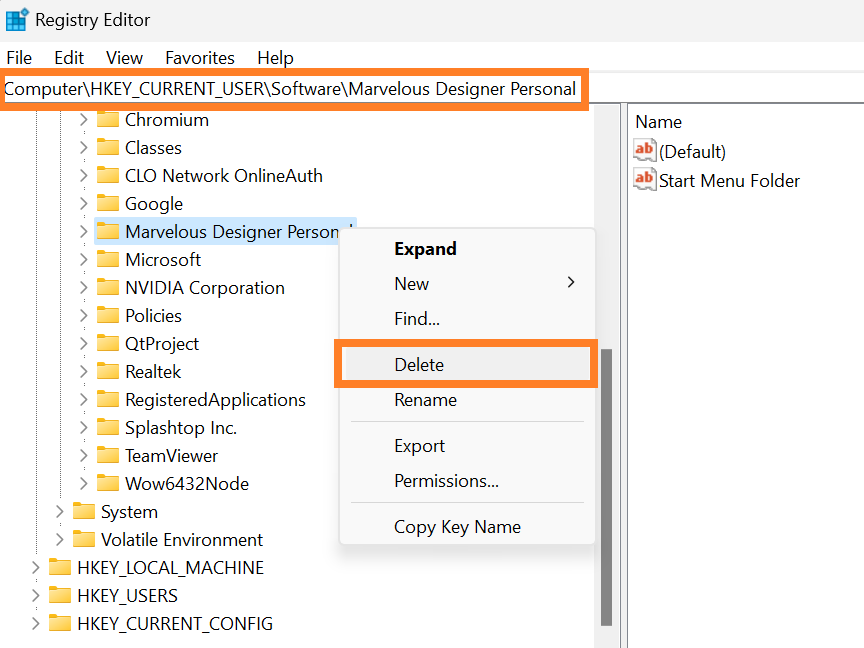Select the TeamViewer folder icon
This screenshot has width=864, height=648.
108,456
